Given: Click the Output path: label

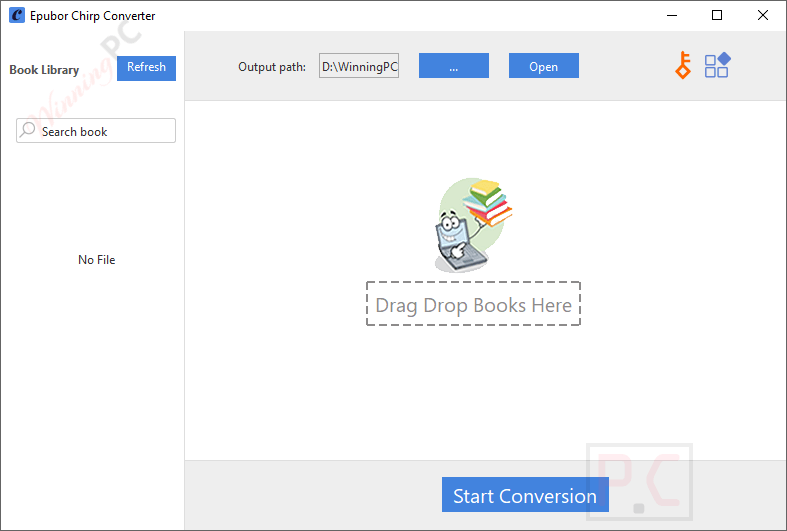Looking at the screenshot, I should pos(272,67).
